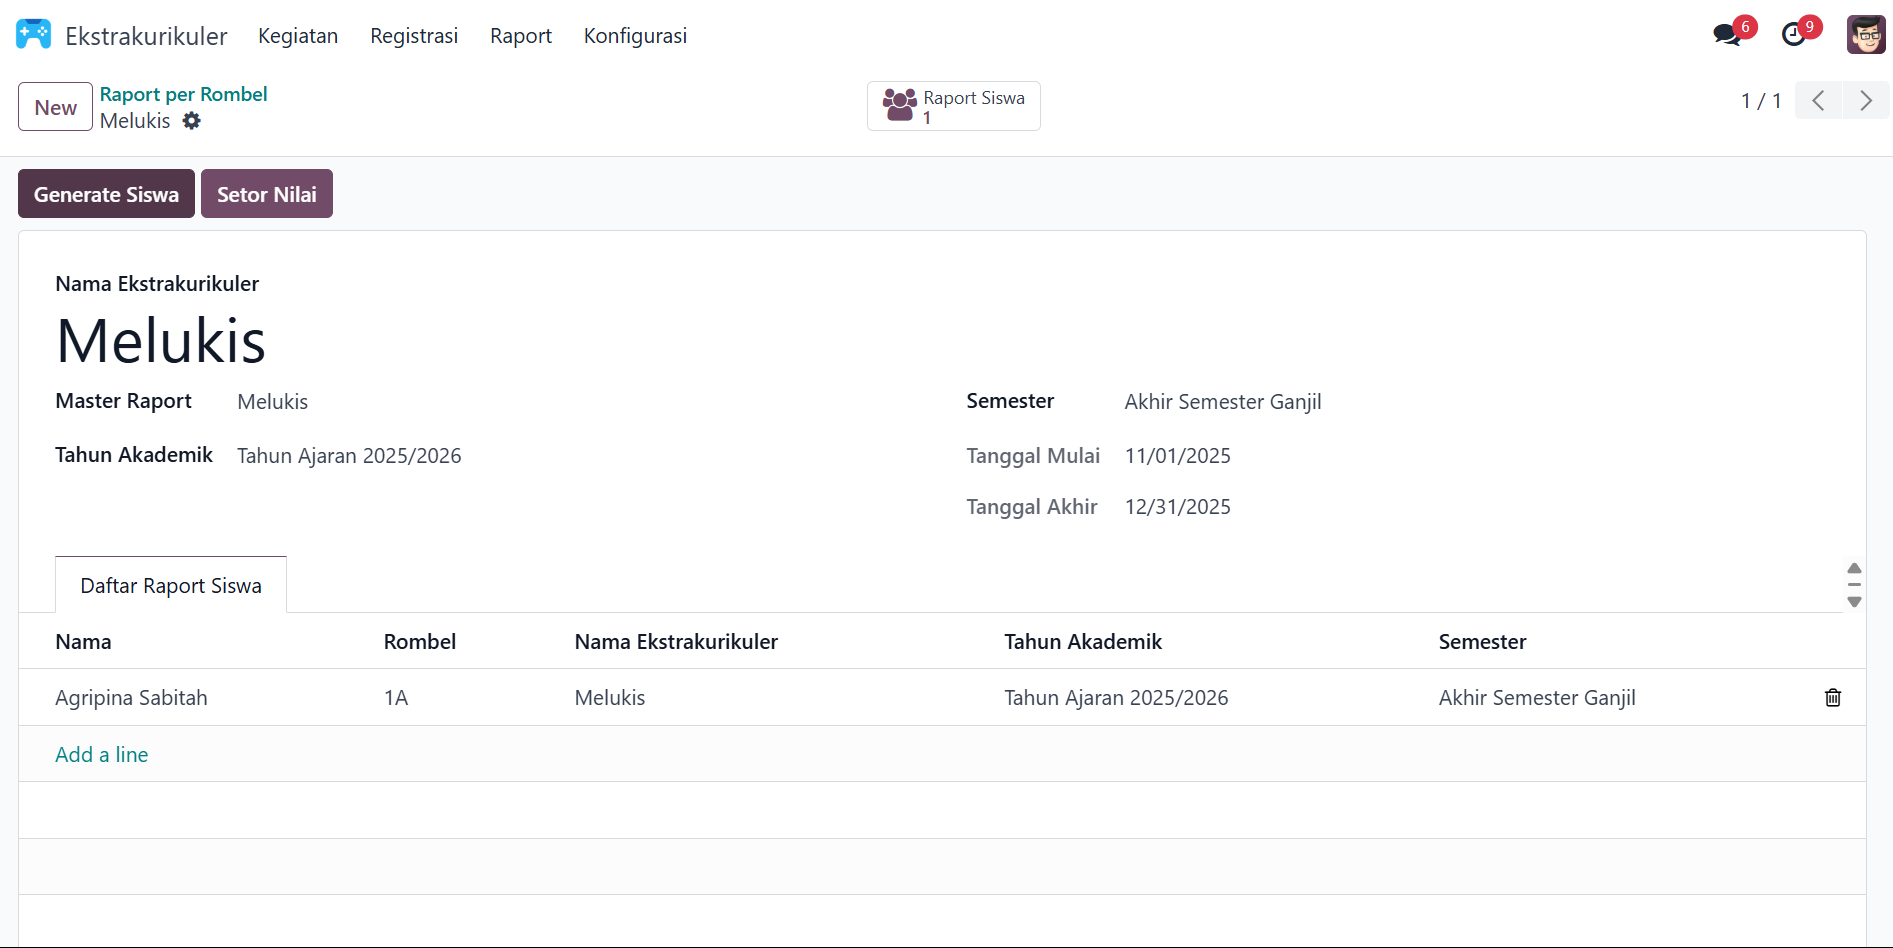
Task: Open the Registrasi menu
Action: [x=414, y=36]
